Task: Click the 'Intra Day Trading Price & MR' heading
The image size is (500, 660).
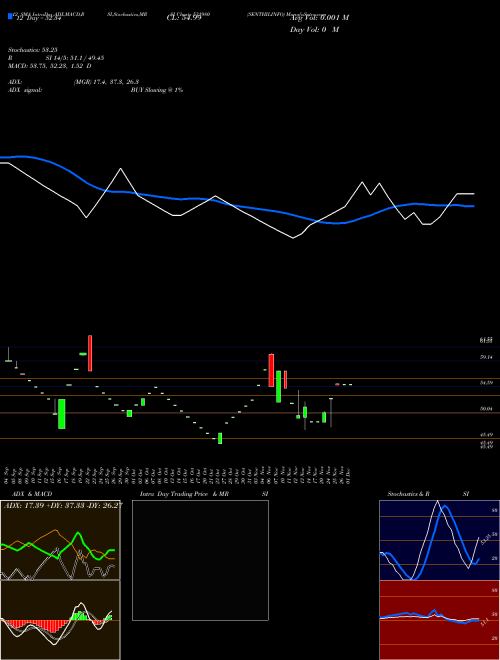Action: tap(184, 494)
